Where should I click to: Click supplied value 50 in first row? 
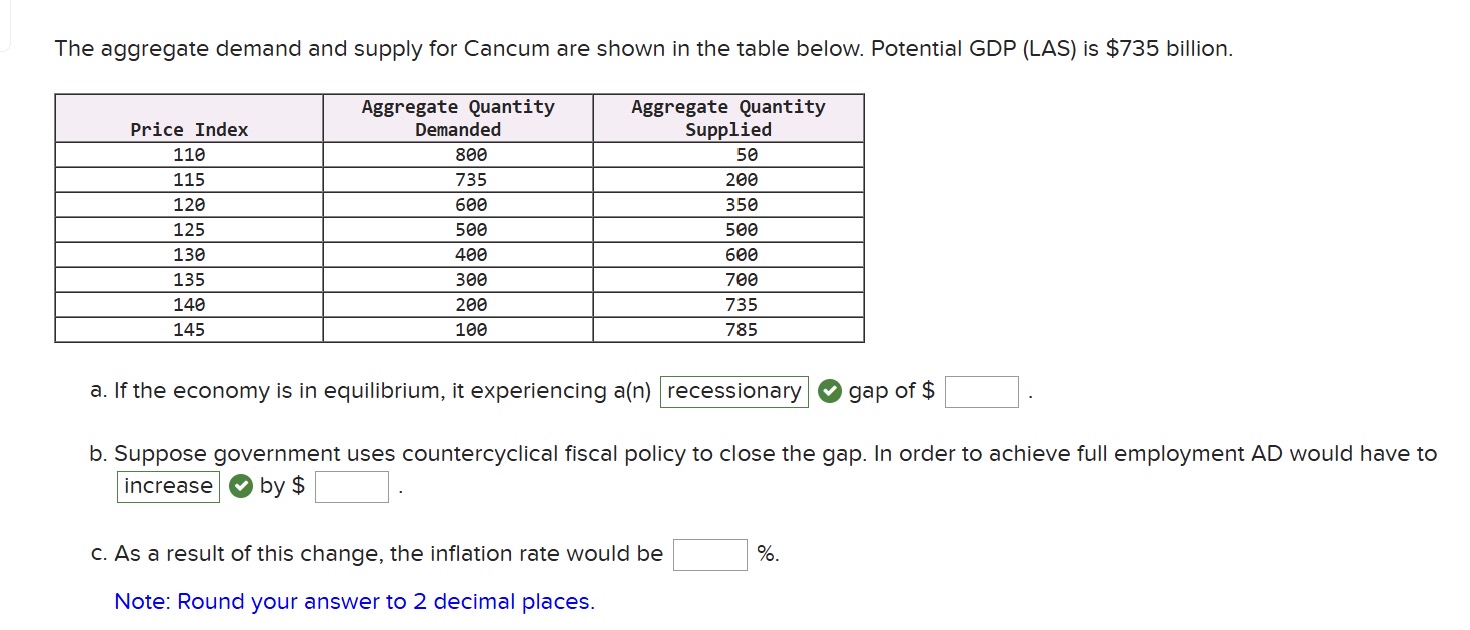pos(747,155)
